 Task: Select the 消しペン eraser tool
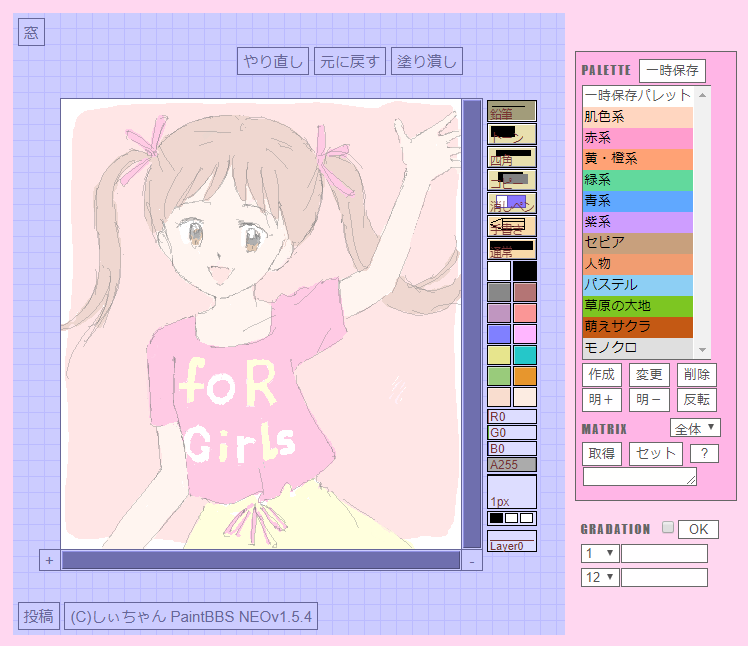pyautogui.click(x=512, y=203)
